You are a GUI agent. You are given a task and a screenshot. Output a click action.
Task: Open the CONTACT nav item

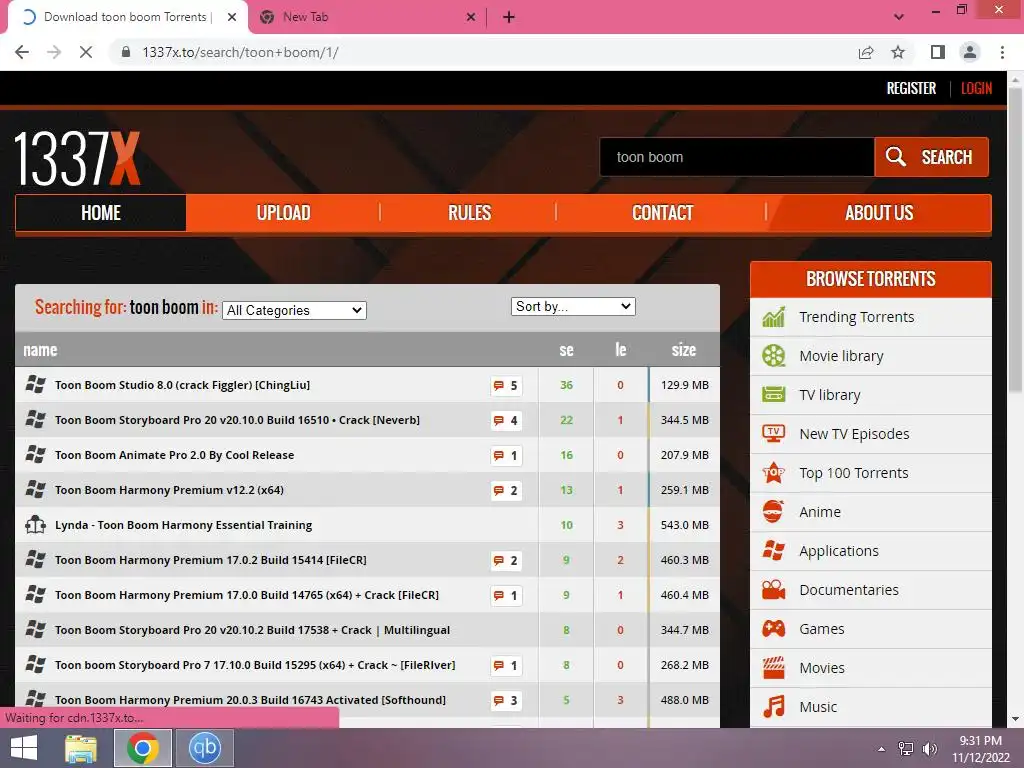pos(662,213)
